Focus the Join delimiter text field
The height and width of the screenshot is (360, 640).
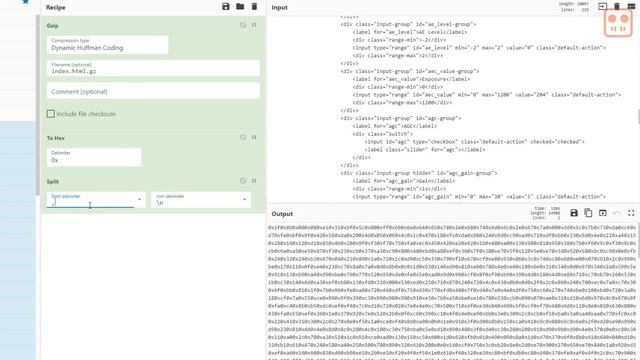196,200
